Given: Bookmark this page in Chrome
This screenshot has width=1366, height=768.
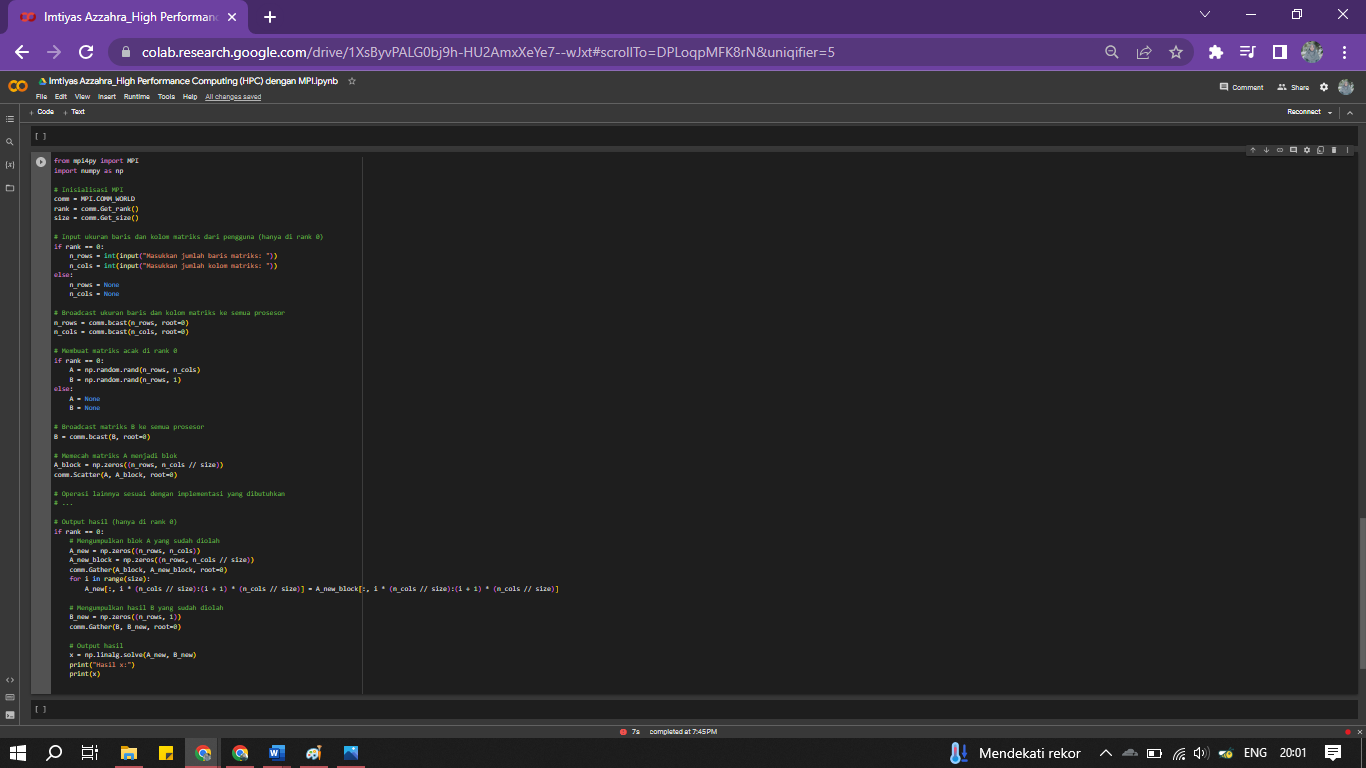Looking at the screenshot, I should pyautogui.click(x=1175, y=52).
